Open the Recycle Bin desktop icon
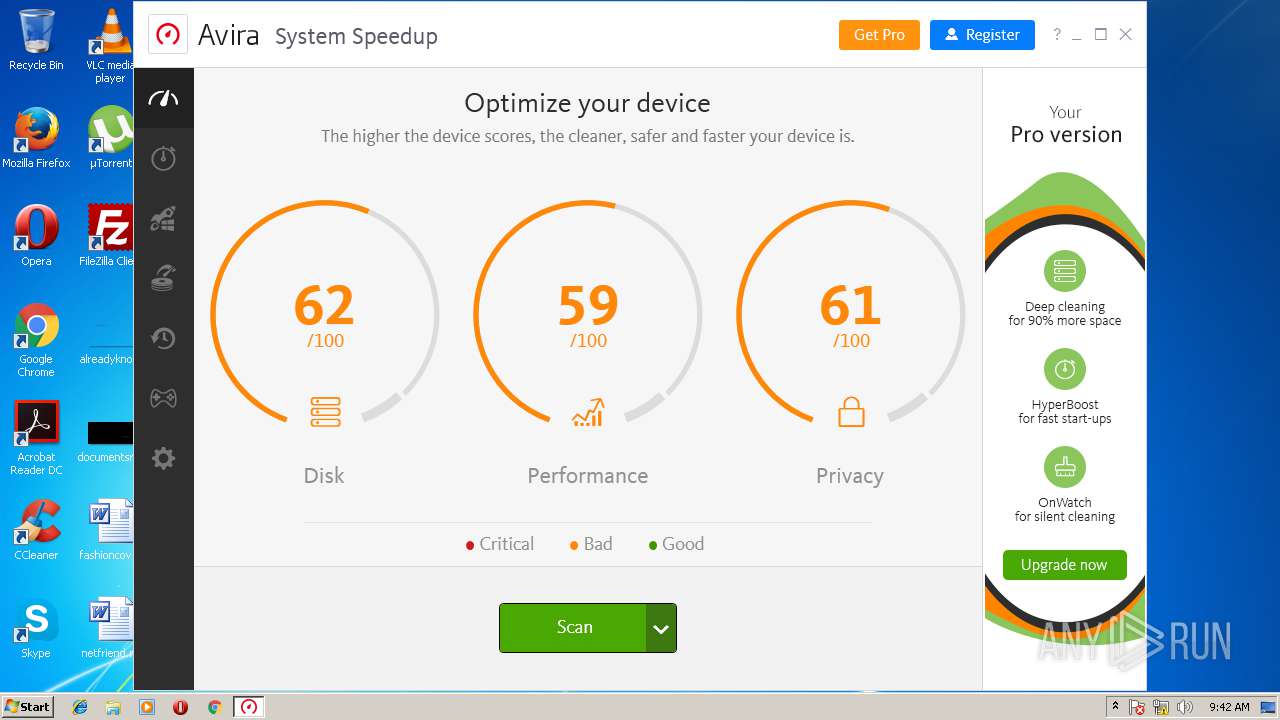1280x720 pixels. (x=36, y=40)
